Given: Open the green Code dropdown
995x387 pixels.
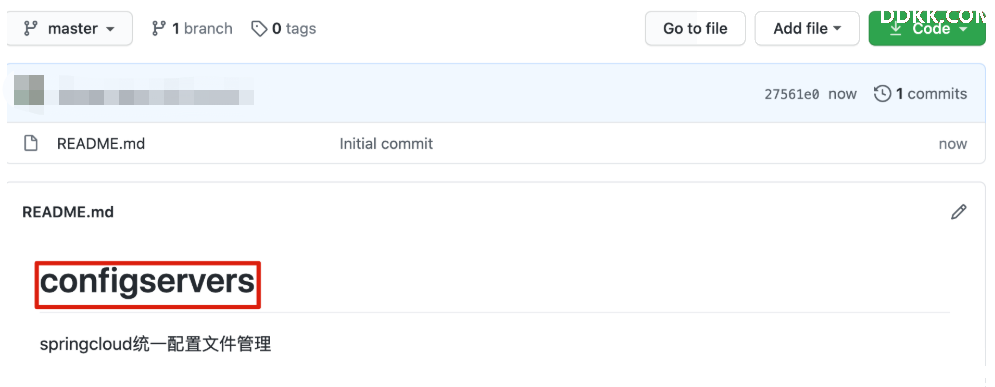Looking at the screenshot, I should (927, 29).
